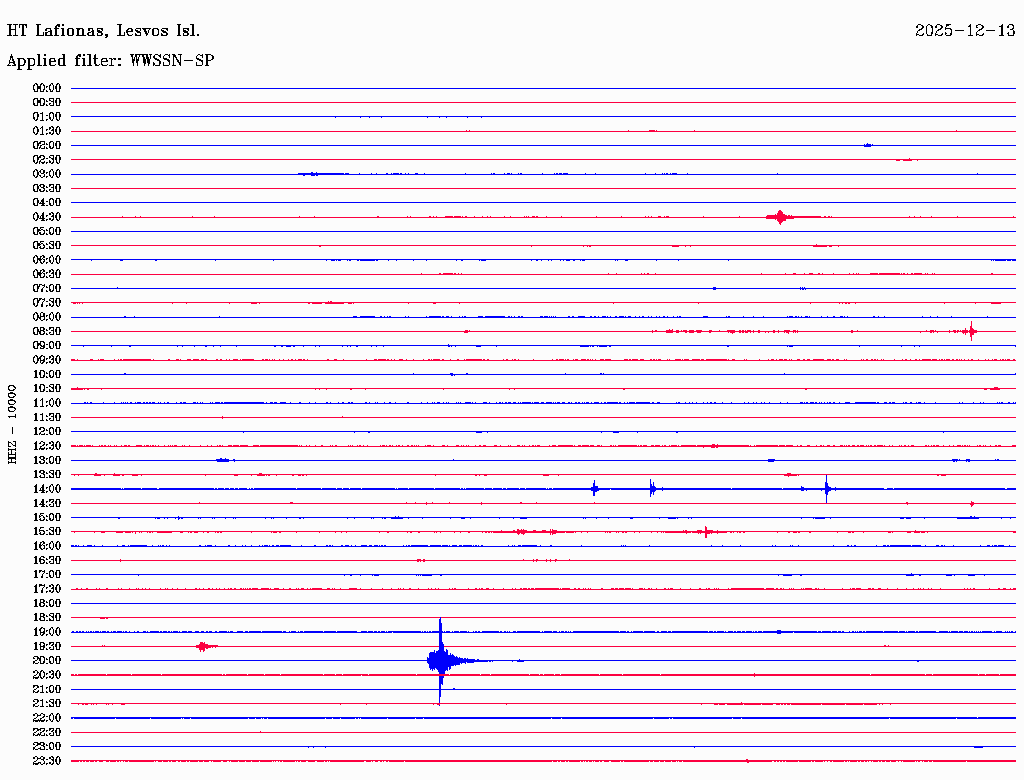Select the 17:00 time label
Viewport: 1024px width, 780px height.
47,575
